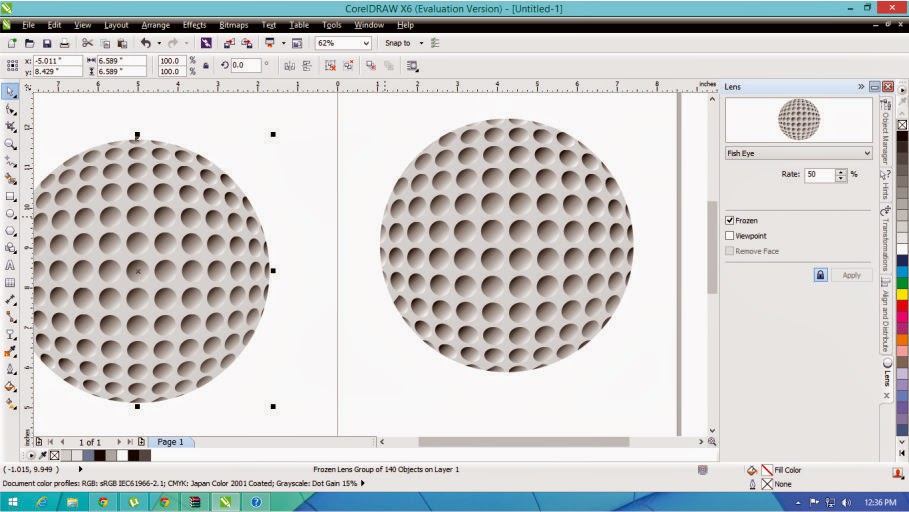The width and height of the screenshot is (909, 512).
Task: Open the Object Manager docker tab
Action: (x=885, y=132)
